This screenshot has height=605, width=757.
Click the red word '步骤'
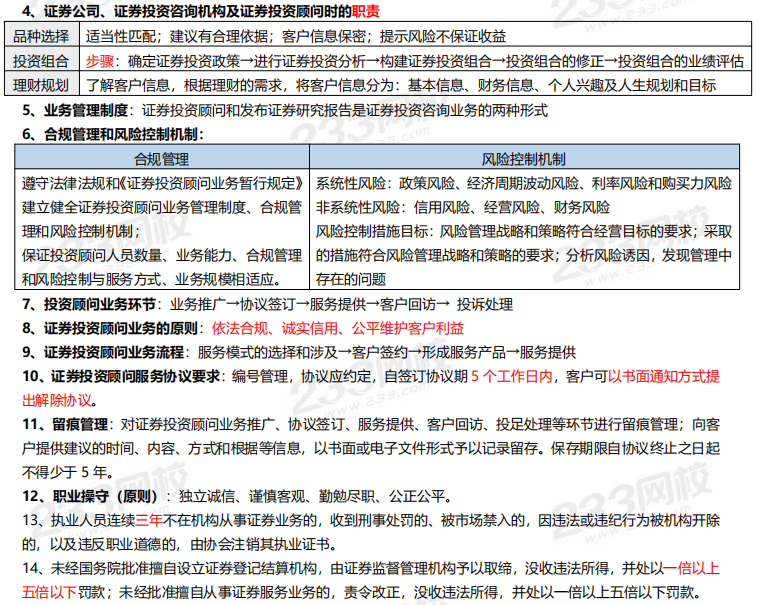(x=100, y=61)
